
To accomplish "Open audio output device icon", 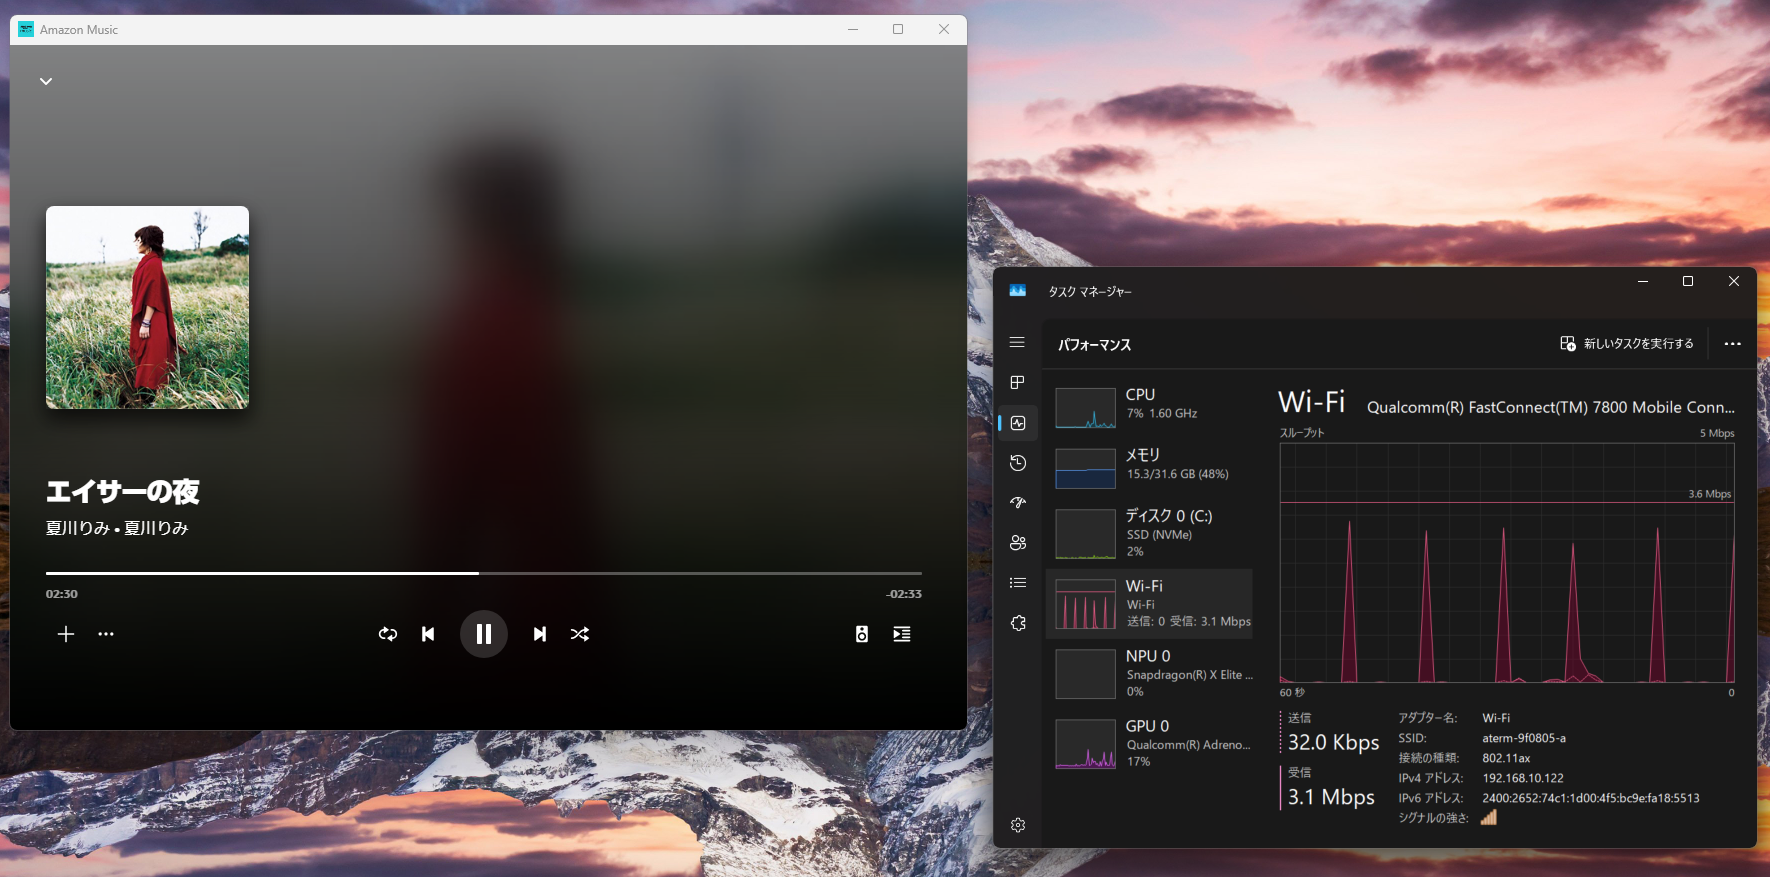I will tap(862, 634).
